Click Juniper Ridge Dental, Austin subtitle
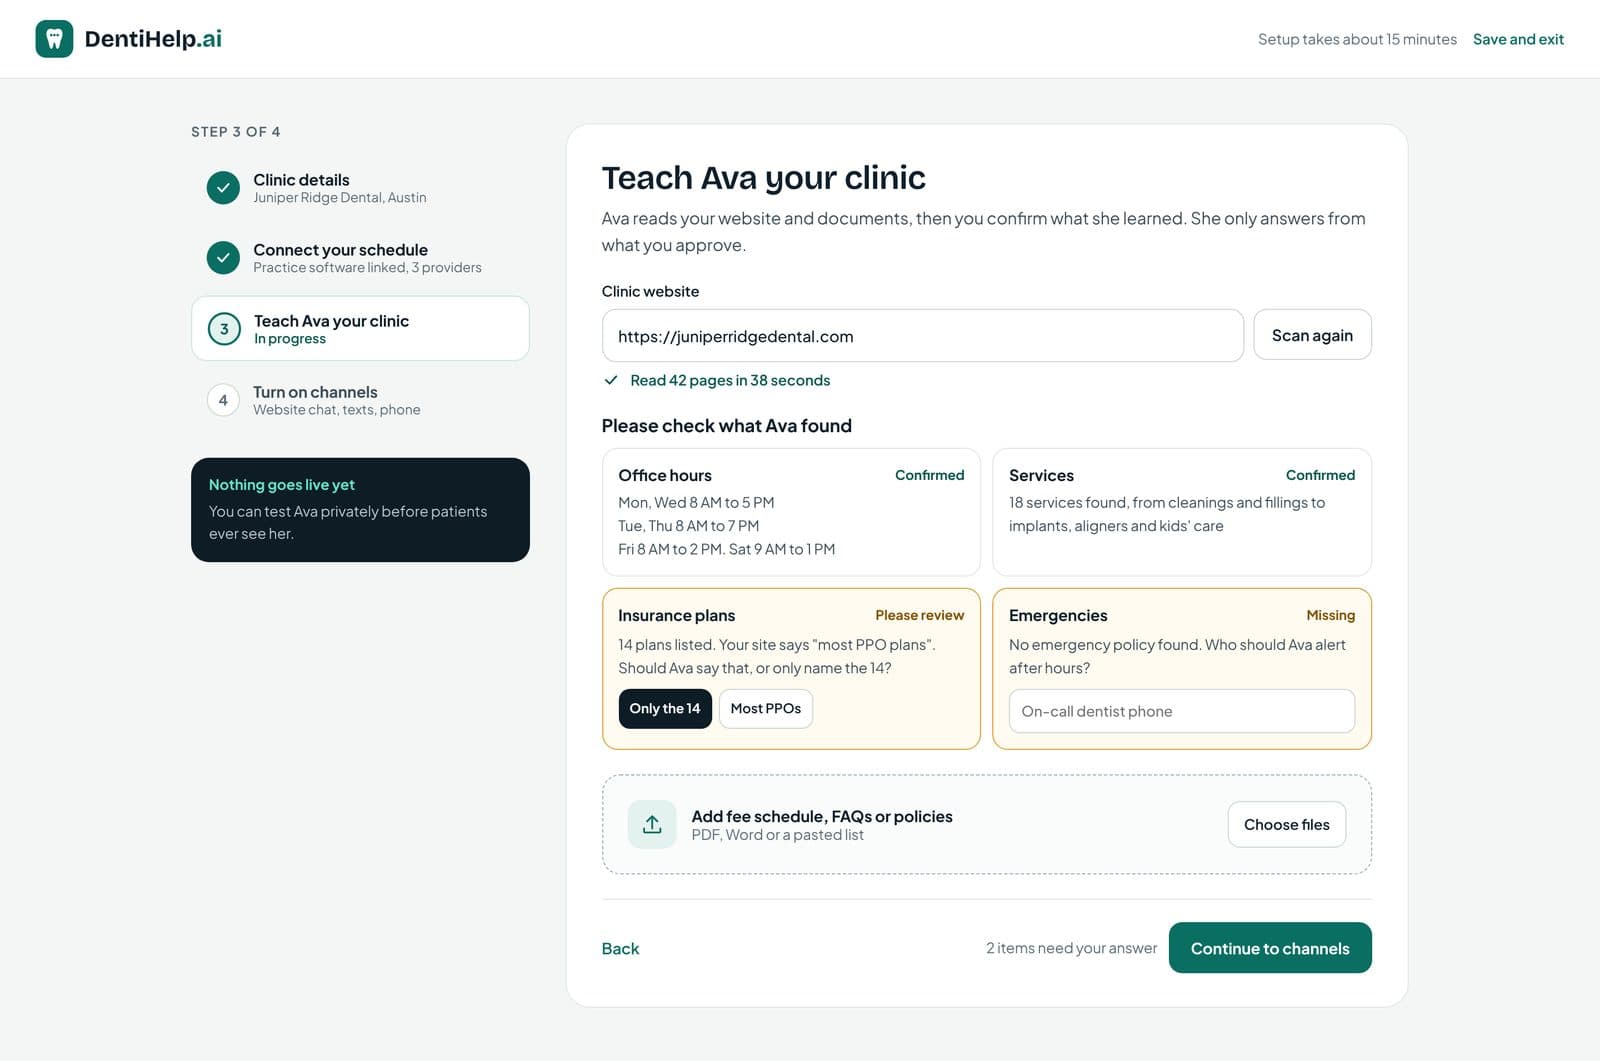1600x1061 pixels. coord(339,198)
